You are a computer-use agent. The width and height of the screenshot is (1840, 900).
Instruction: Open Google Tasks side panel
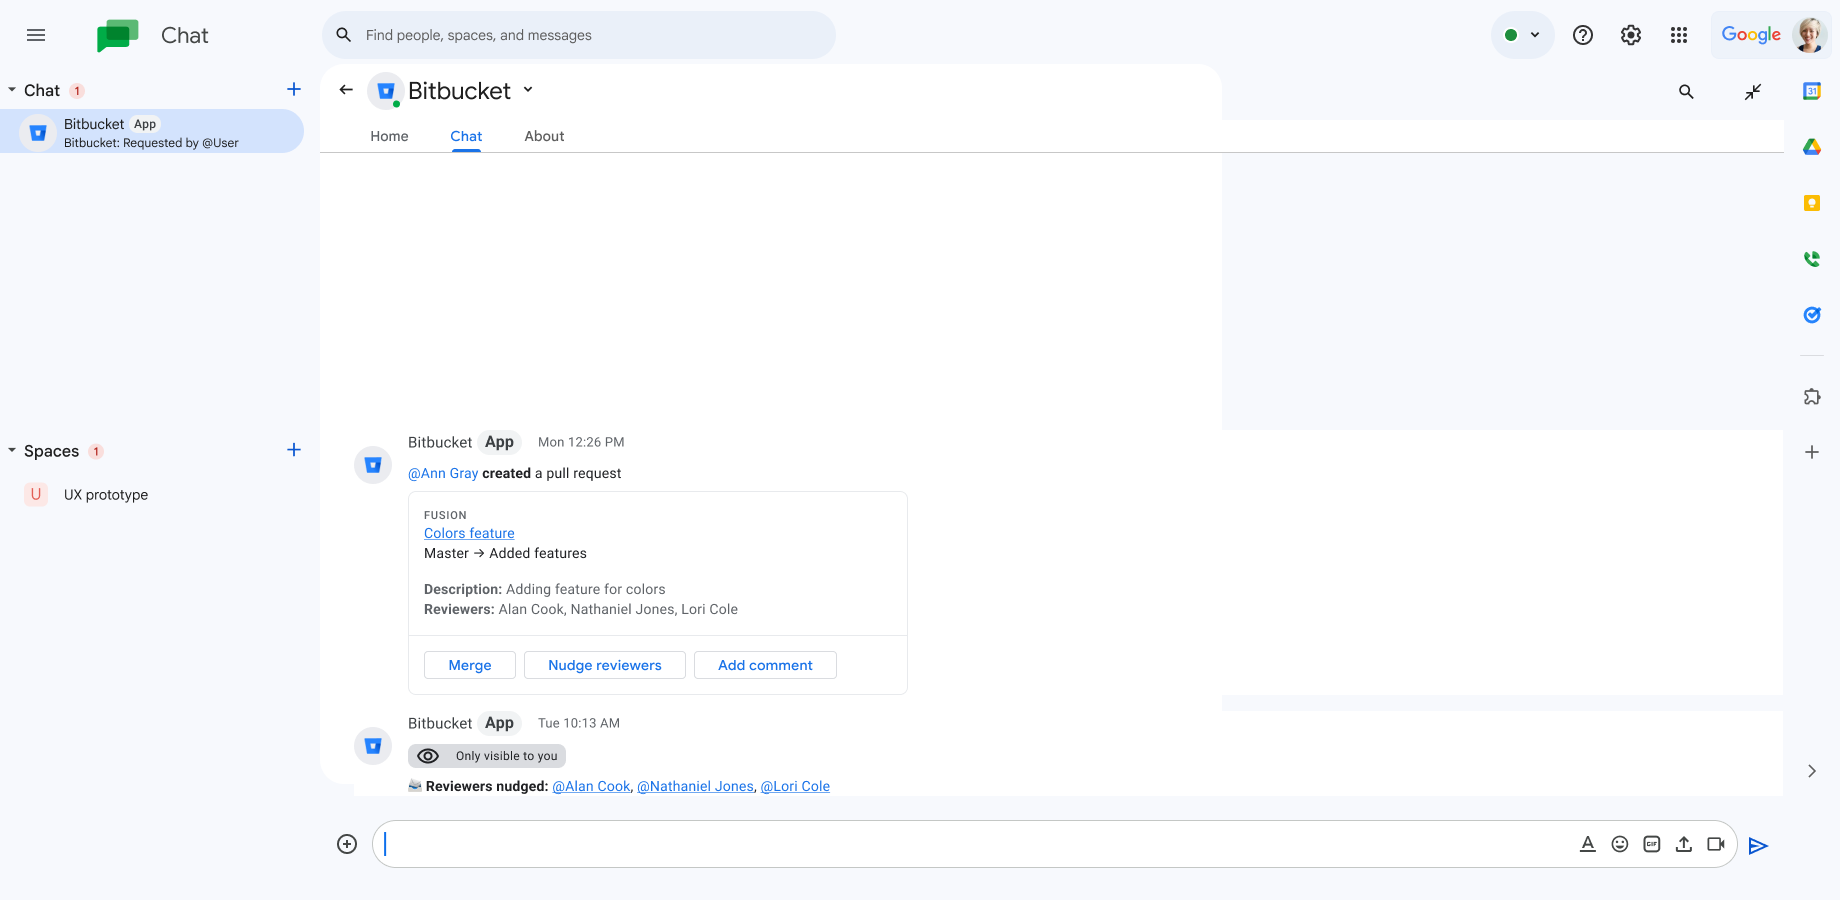1812,315
